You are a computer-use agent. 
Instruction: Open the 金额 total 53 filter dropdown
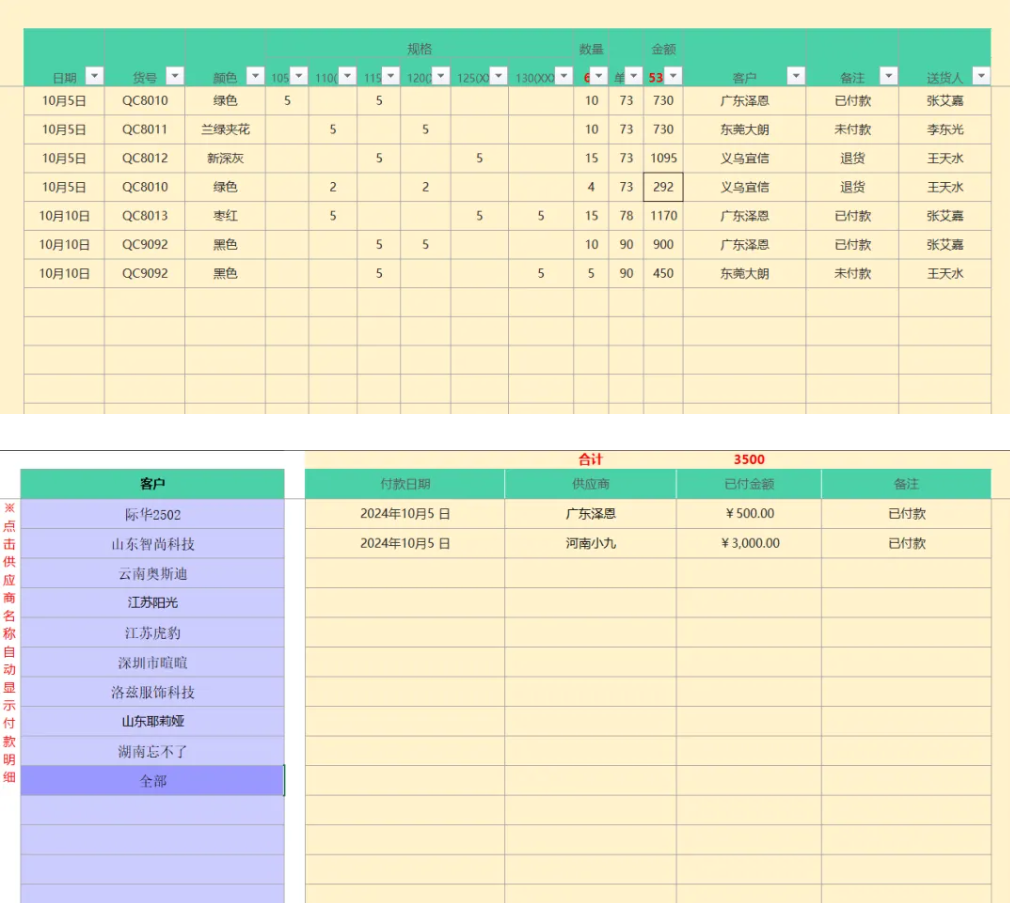point(673,76)
